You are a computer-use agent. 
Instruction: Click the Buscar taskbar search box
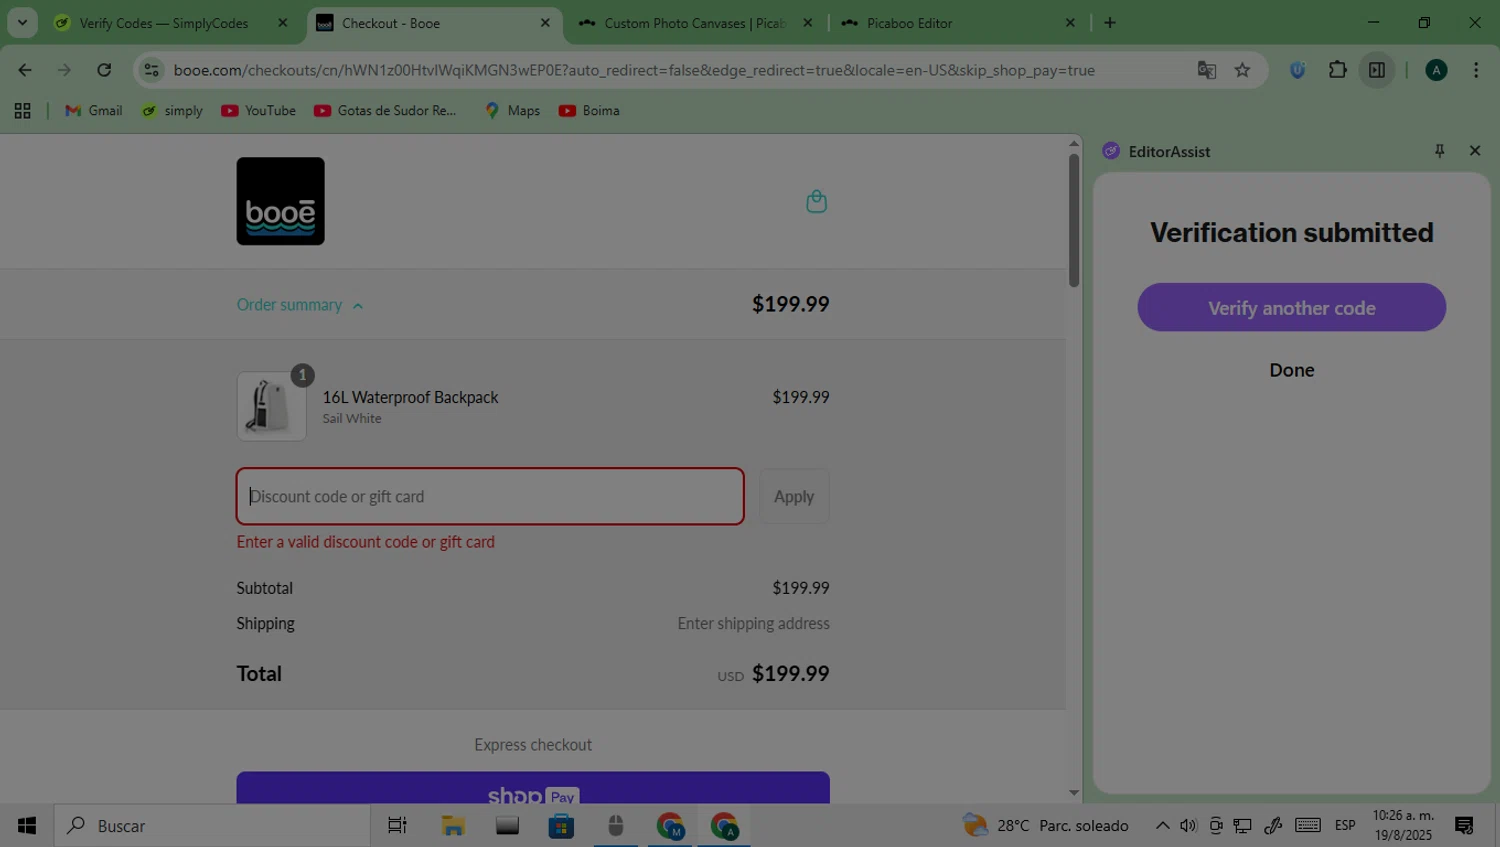point(212,826)
